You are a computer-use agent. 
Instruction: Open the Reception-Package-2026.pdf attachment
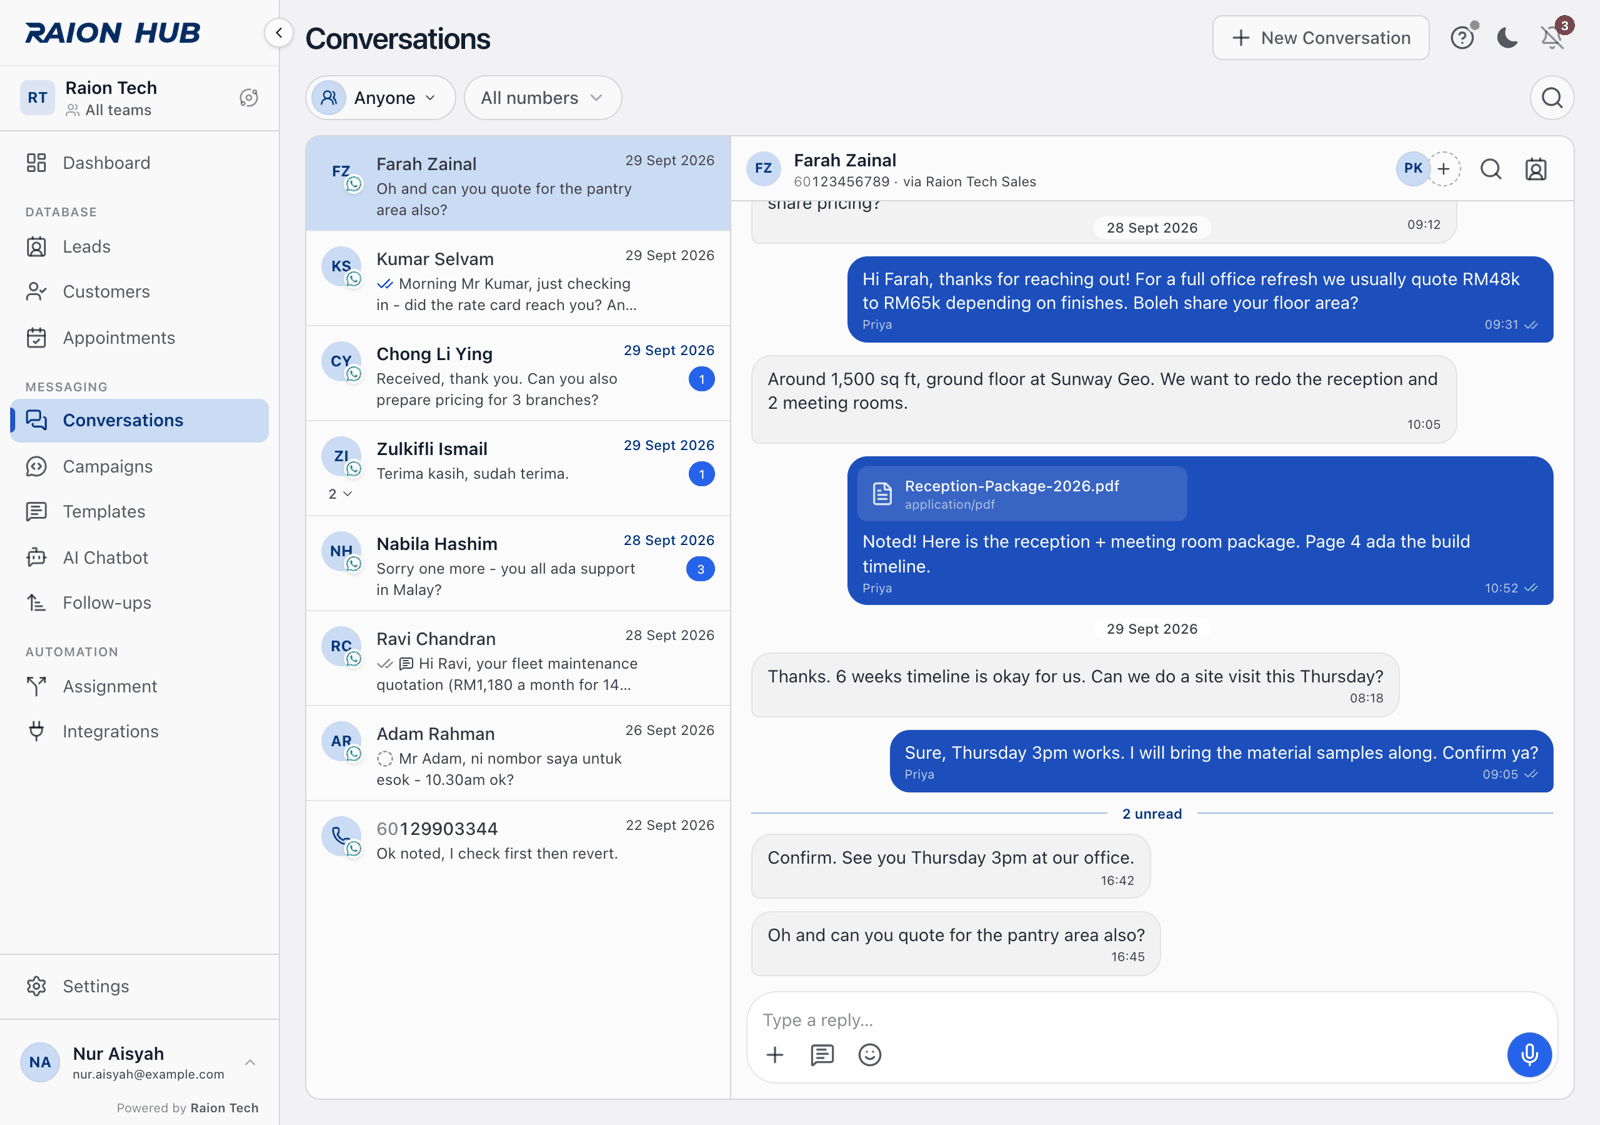1021,494
